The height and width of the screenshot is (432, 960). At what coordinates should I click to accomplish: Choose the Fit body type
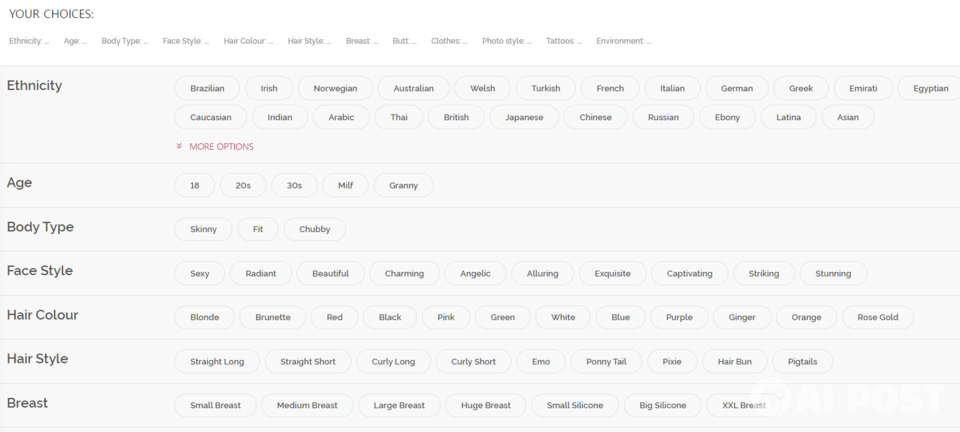point(258,229)
